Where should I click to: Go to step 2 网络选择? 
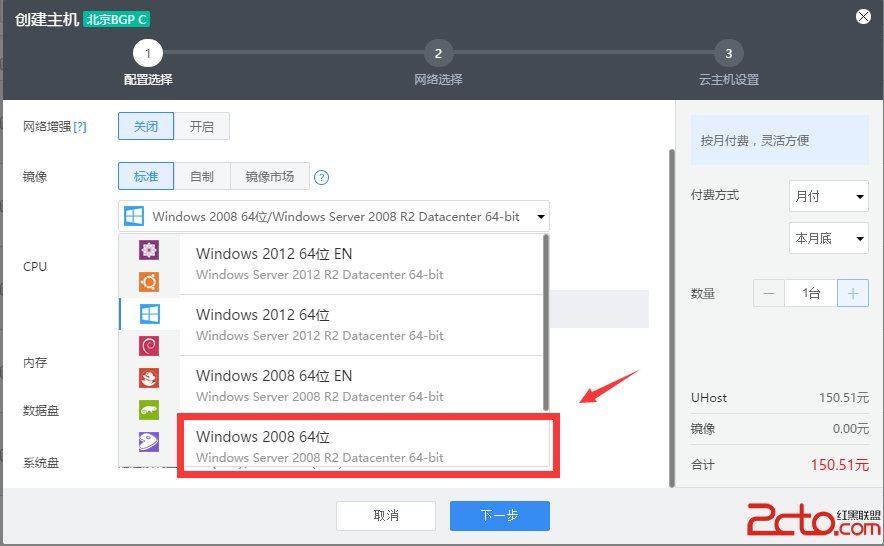tap(438, 53)
